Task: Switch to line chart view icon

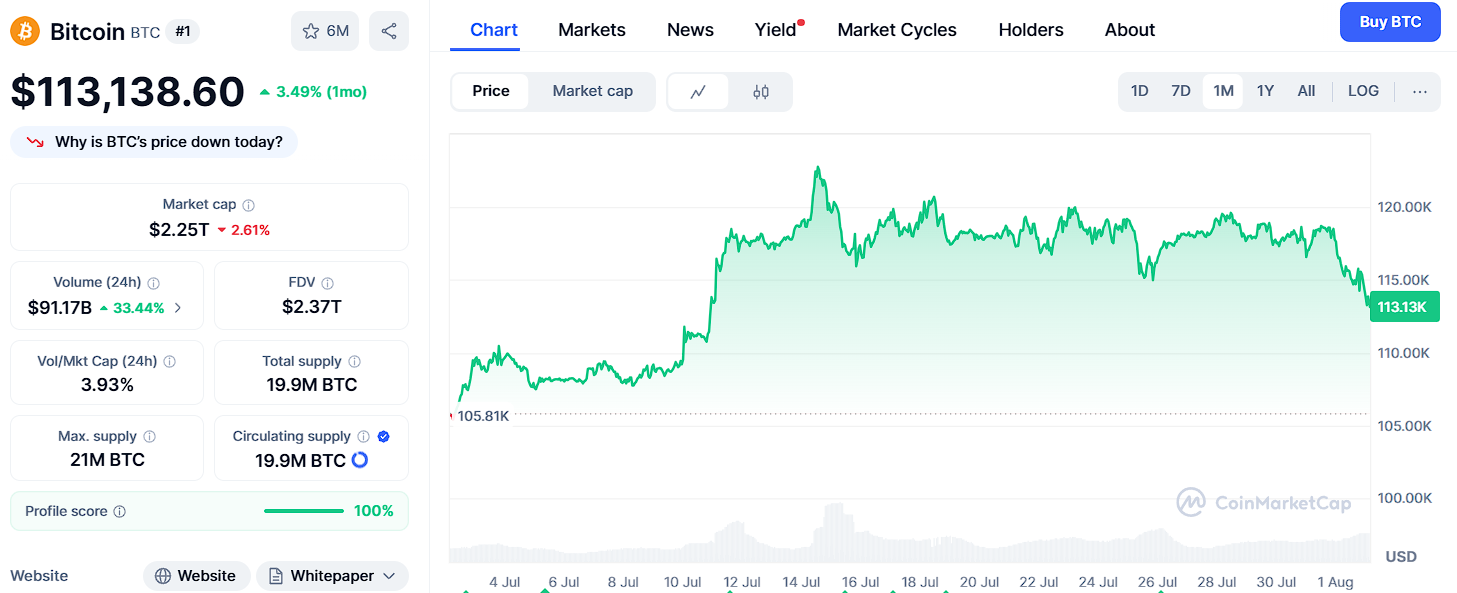Action: pos(698,91)
